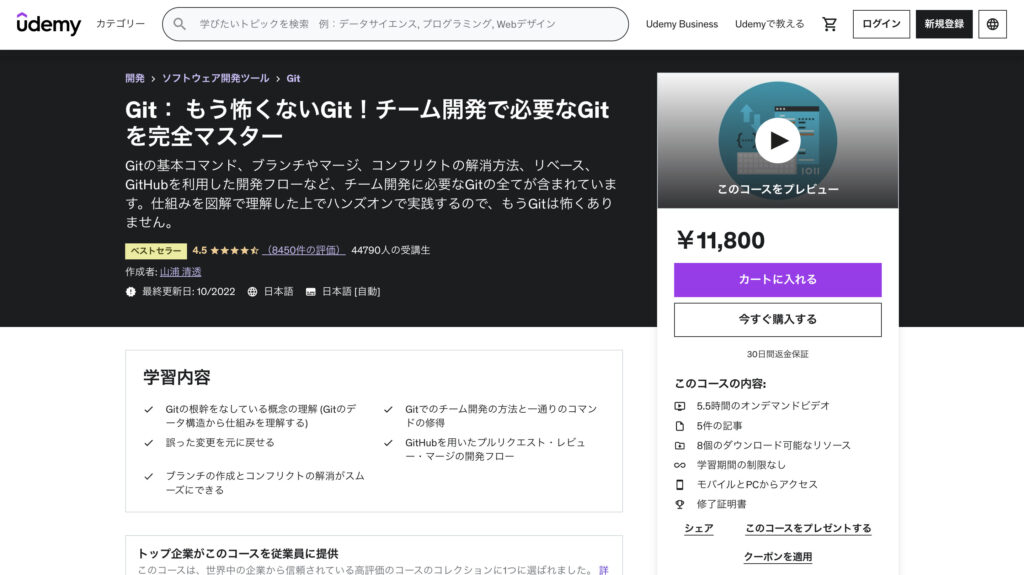Image resolution: width=1024 pixels, height=575 pixels.
Task: Click the course preview thumbnail text このコースをプレビュー
Action: (777, 189)
